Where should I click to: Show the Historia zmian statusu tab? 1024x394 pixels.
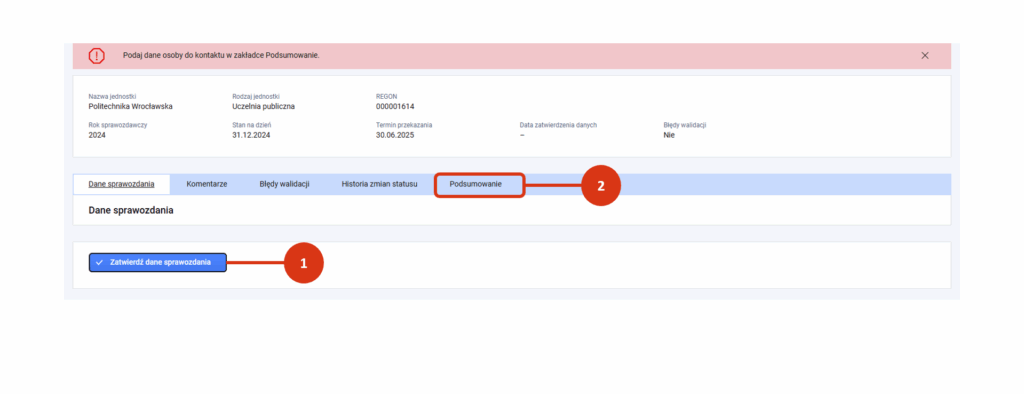click(379, 184)
